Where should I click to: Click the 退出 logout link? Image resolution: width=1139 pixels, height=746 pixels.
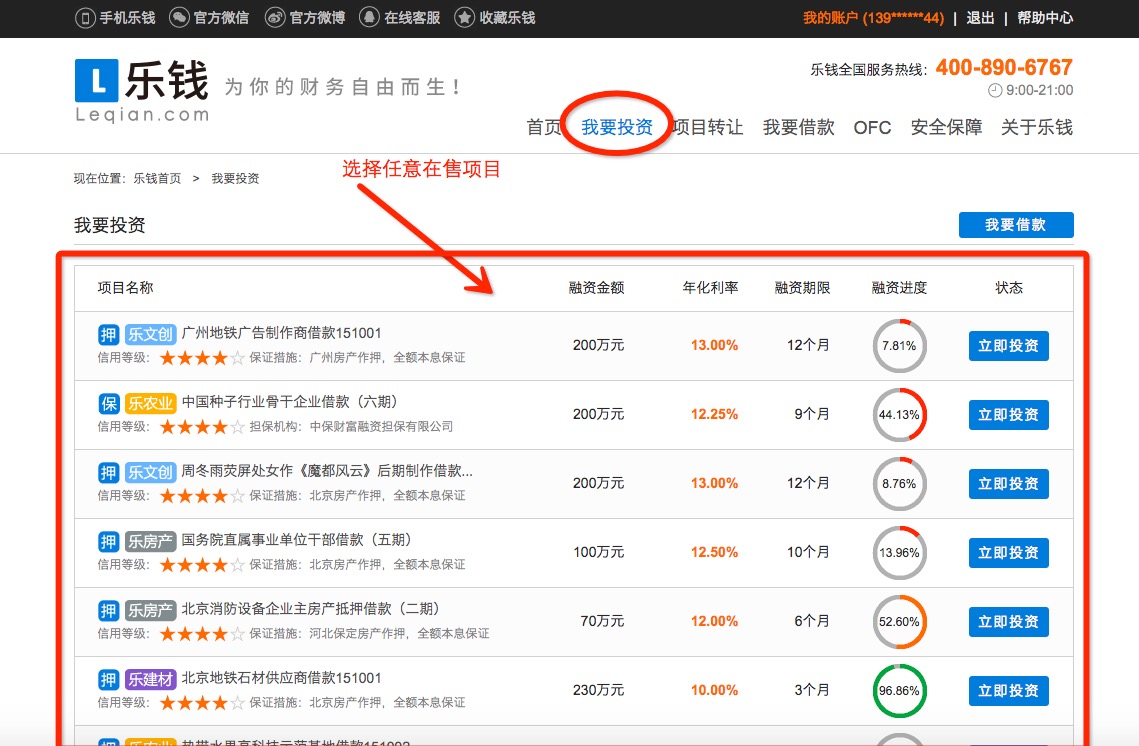pyautogui.click(x=980, y=17)
